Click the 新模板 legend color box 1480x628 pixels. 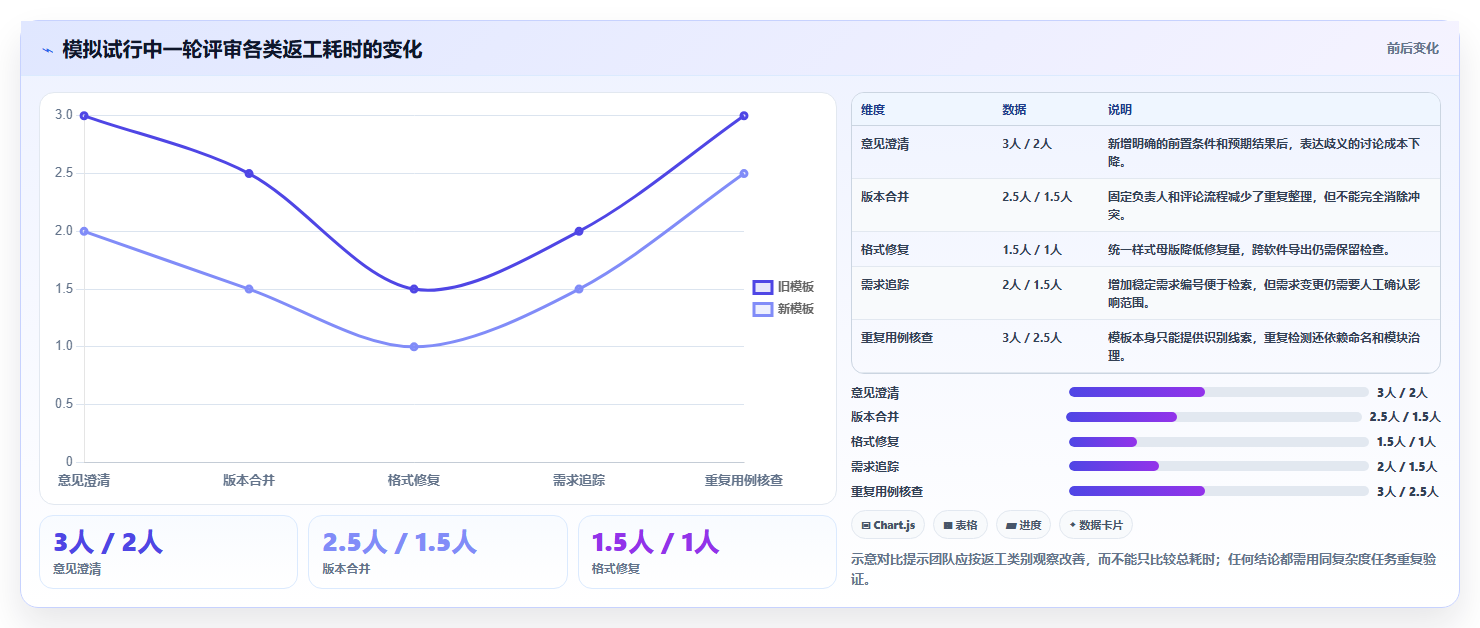click(763, 309)
